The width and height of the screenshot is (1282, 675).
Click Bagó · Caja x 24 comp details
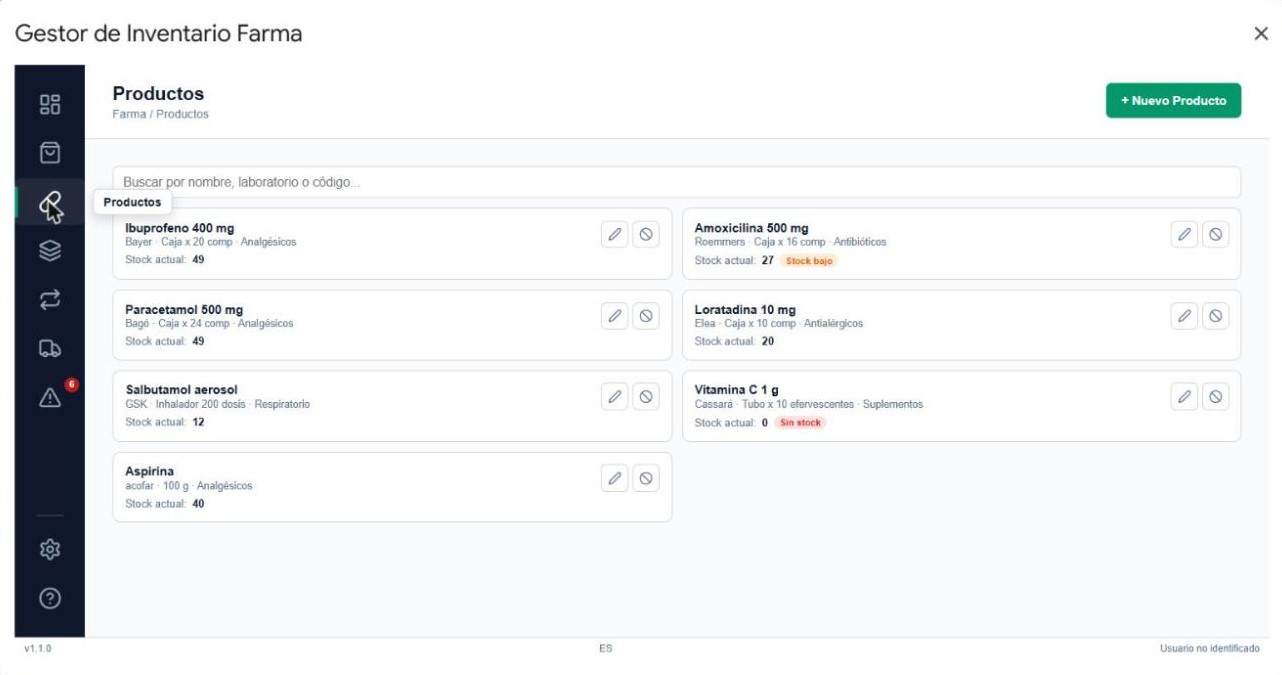point(209,324)
